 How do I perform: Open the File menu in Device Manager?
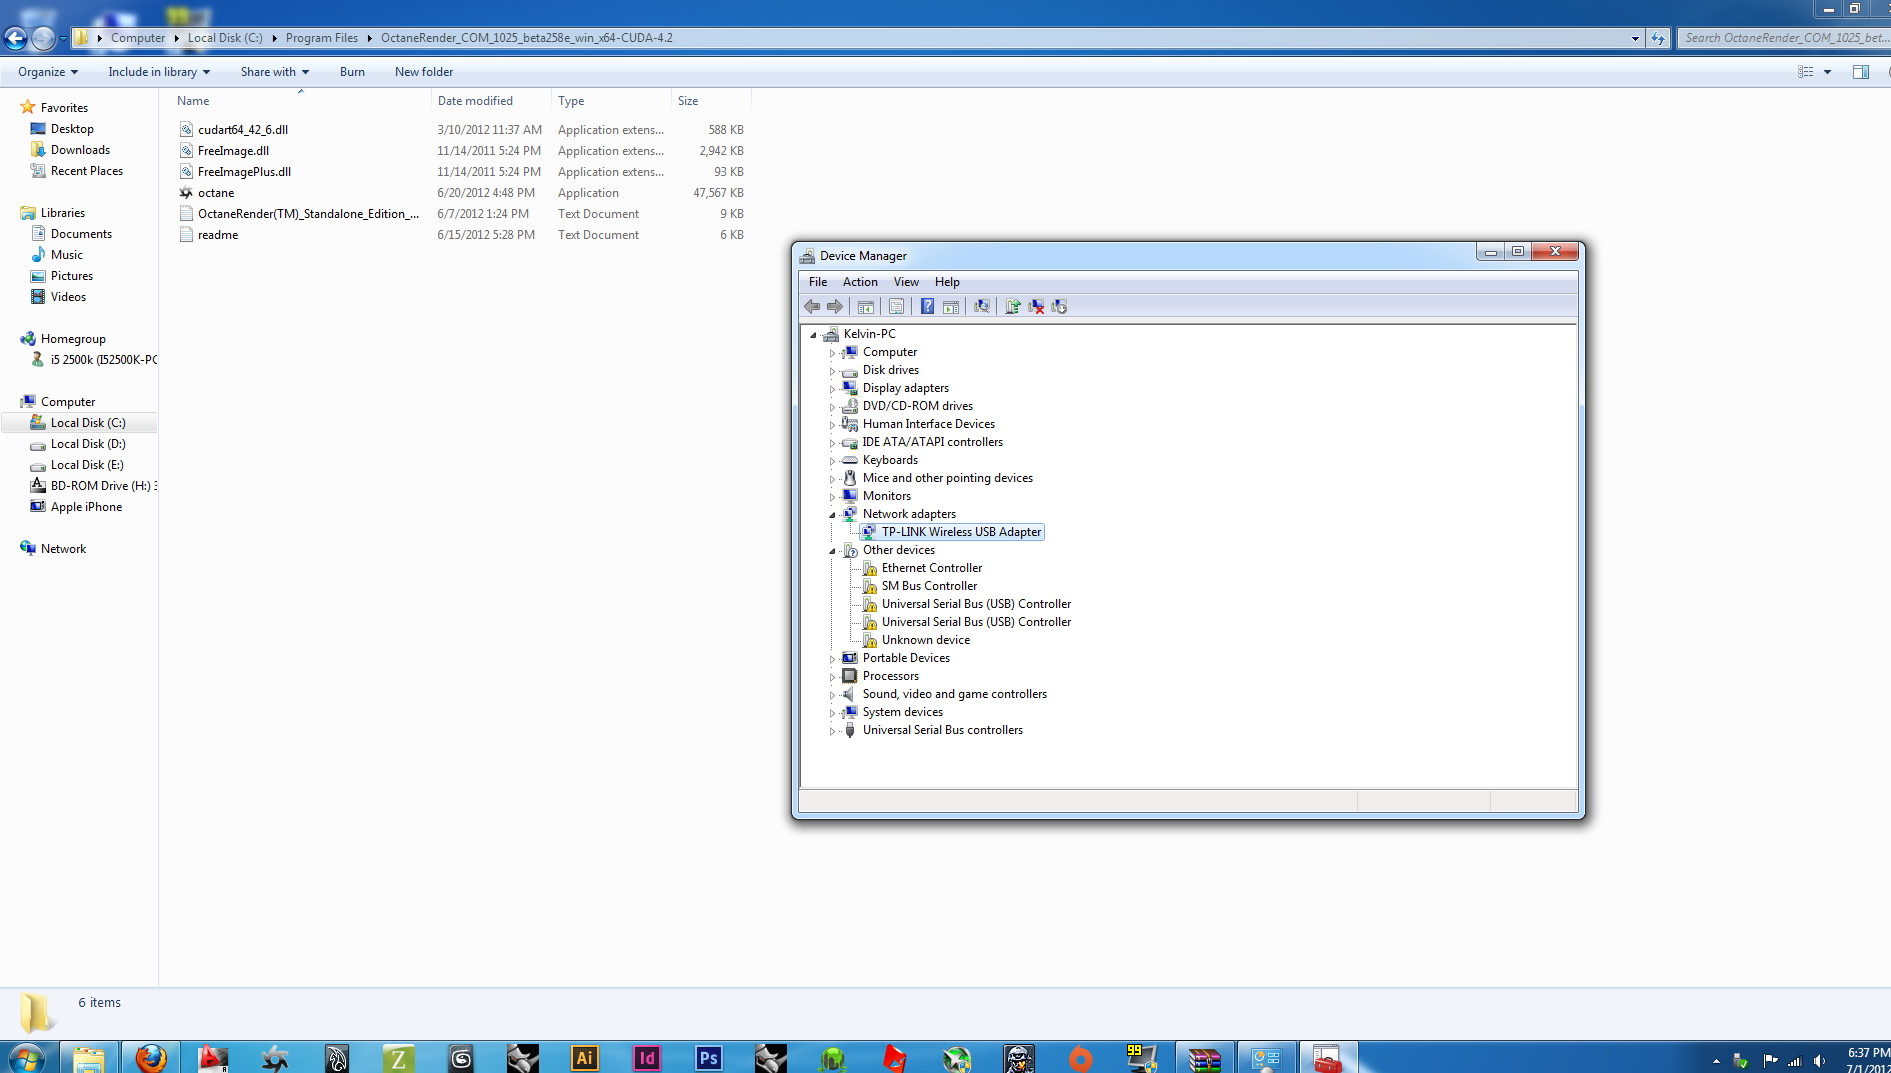818,282
